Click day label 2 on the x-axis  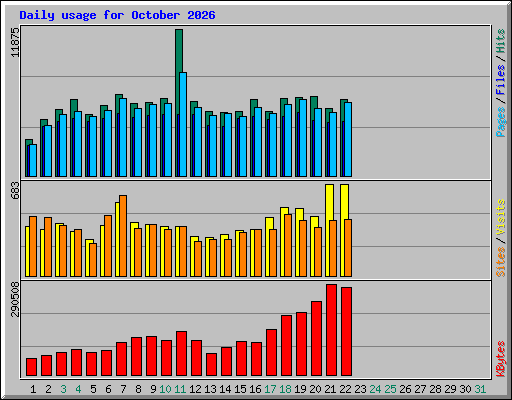point(48,389)
